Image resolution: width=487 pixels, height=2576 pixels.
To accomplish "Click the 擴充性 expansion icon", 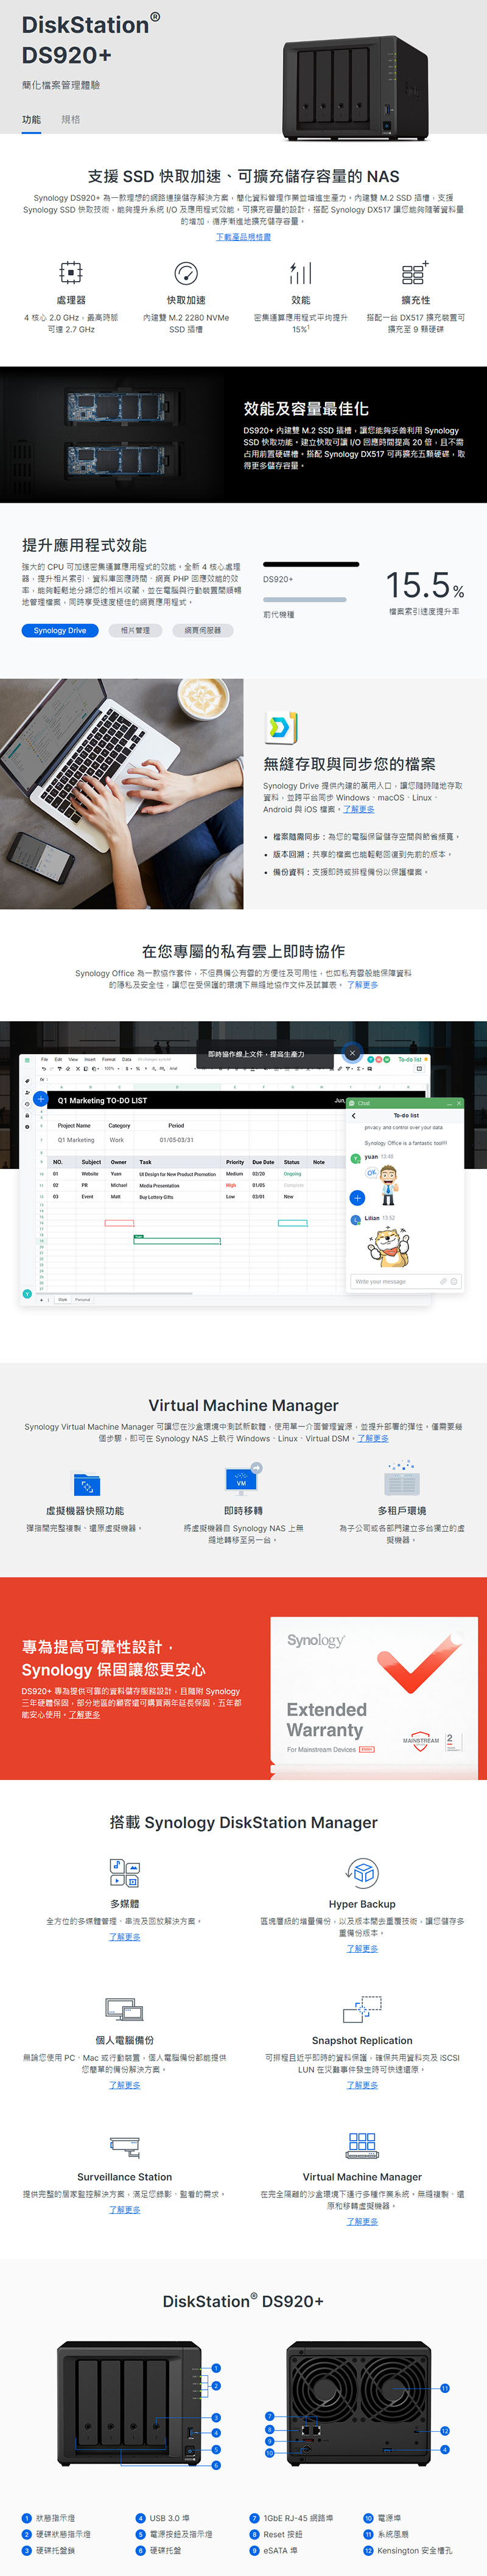I will pos(415,272).
